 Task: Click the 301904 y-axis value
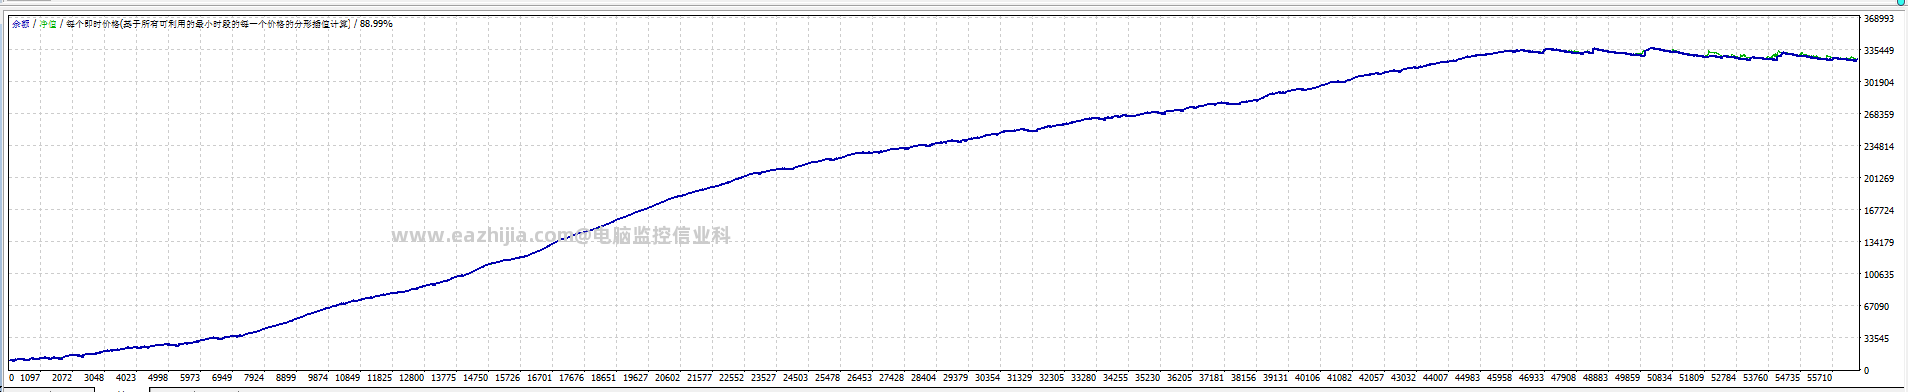tap(1879, 83)
